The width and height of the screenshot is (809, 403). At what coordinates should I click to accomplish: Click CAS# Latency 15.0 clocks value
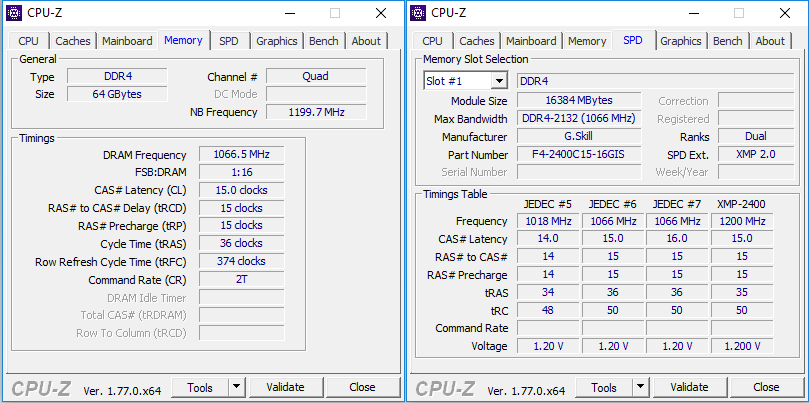(x=241, y=190)
